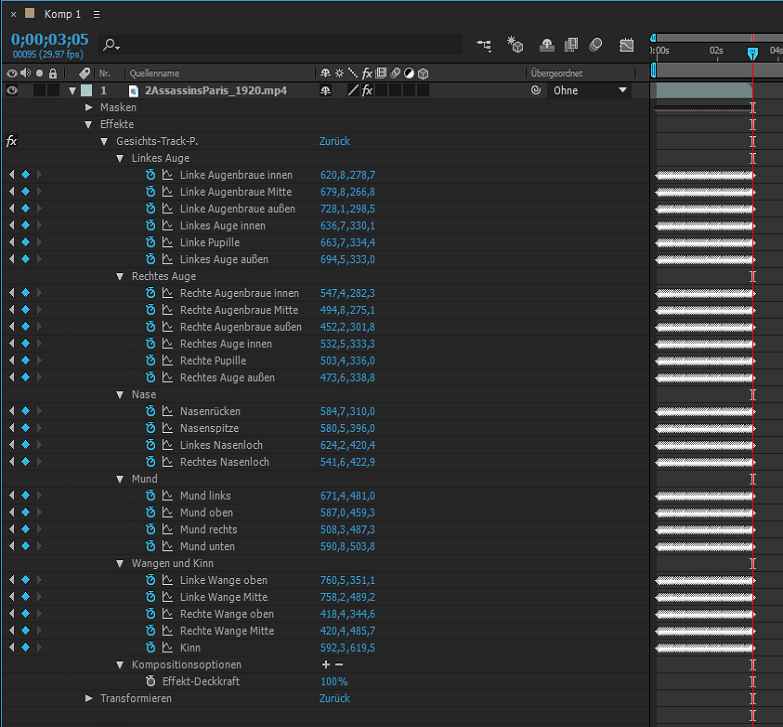Toggle the fx switch on the video layer

click(367, 90)
